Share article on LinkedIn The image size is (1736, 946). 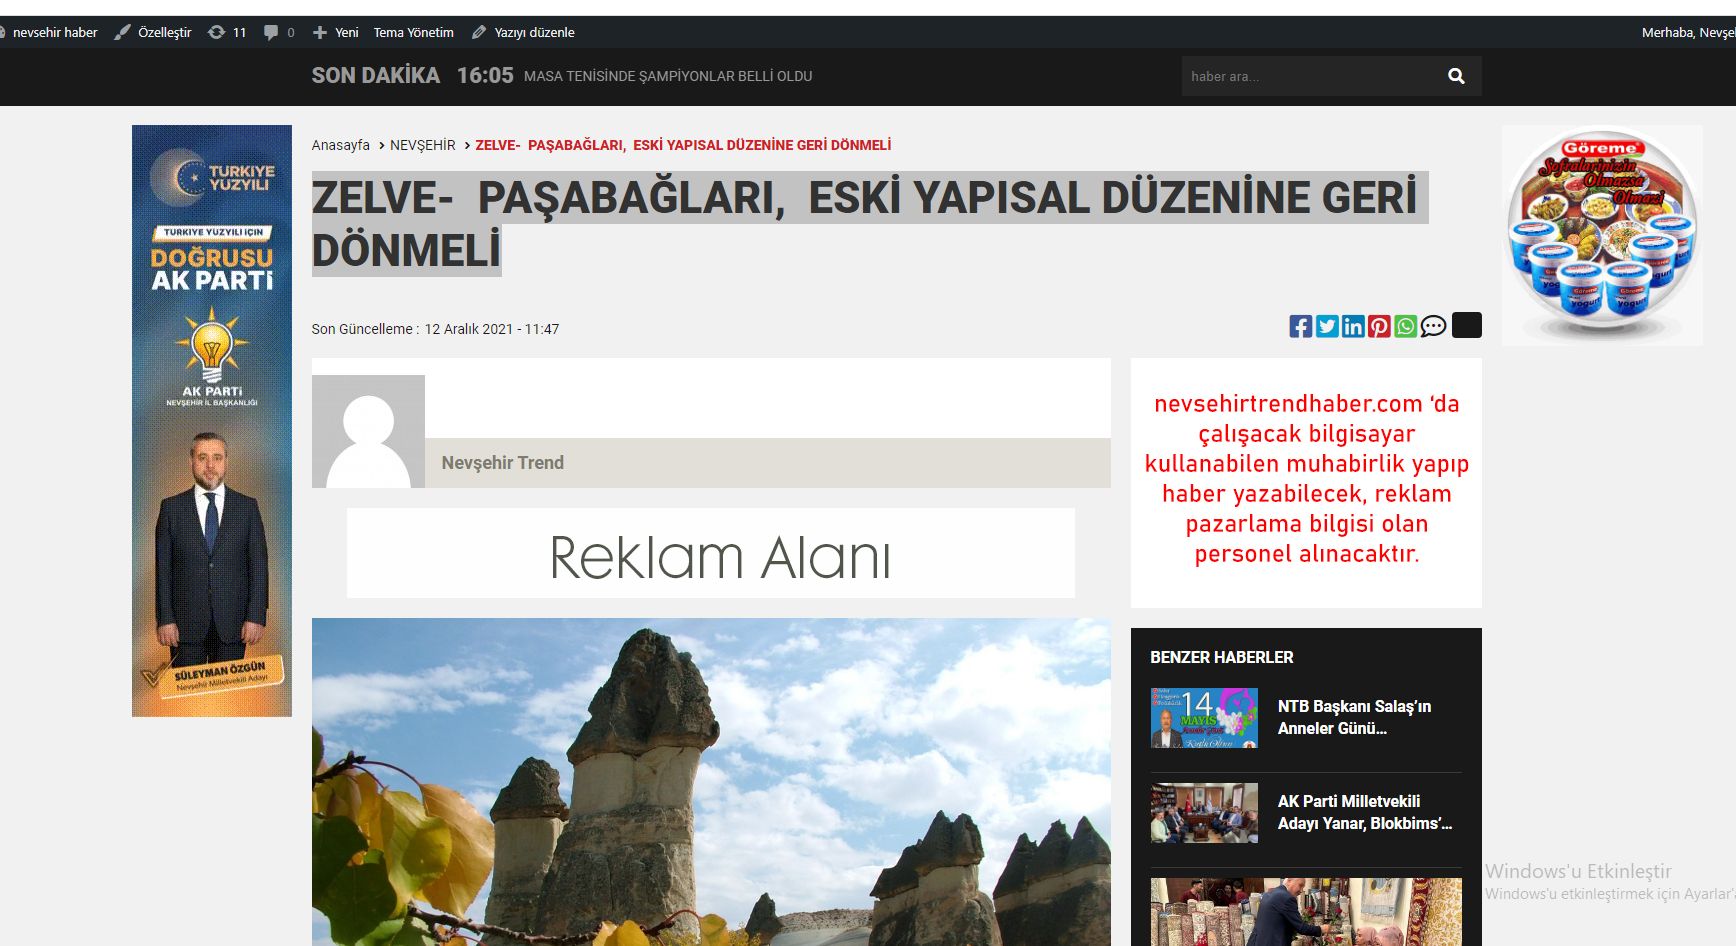pos(1353,326)
